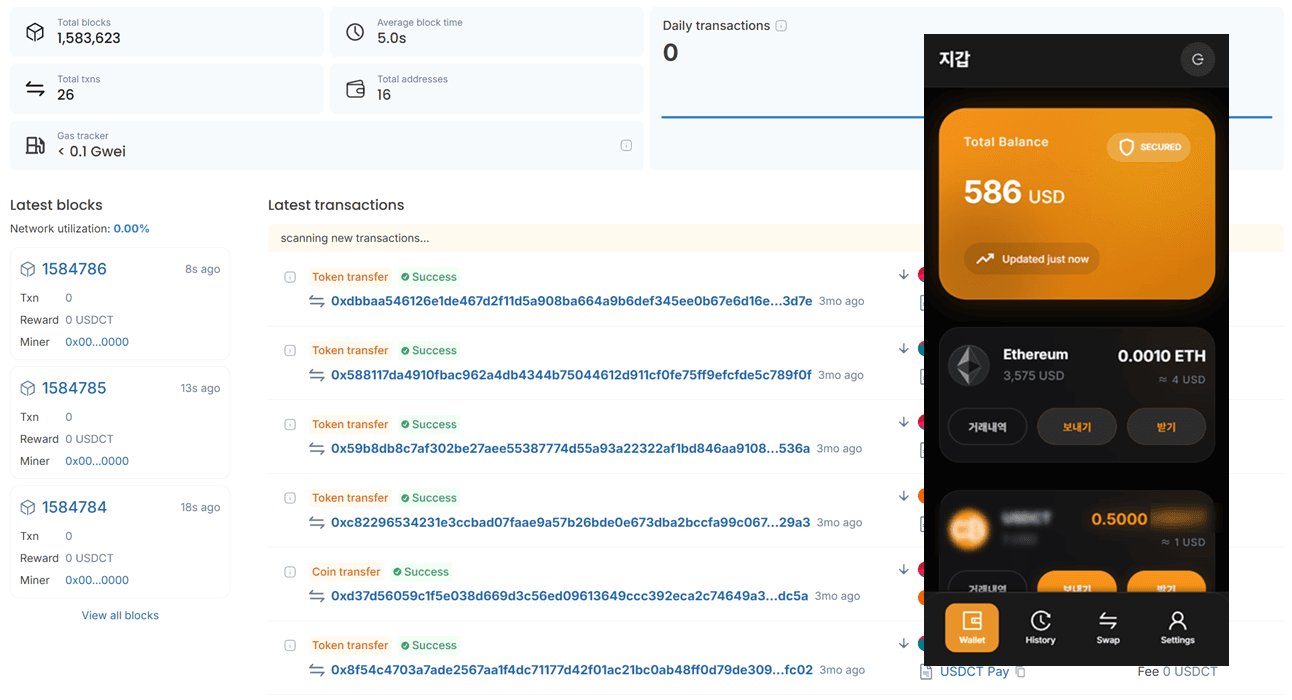This screenshot has width=1292, height=700.
Task: Show info icon beside Daily transactions
Action: click(781, 26)
